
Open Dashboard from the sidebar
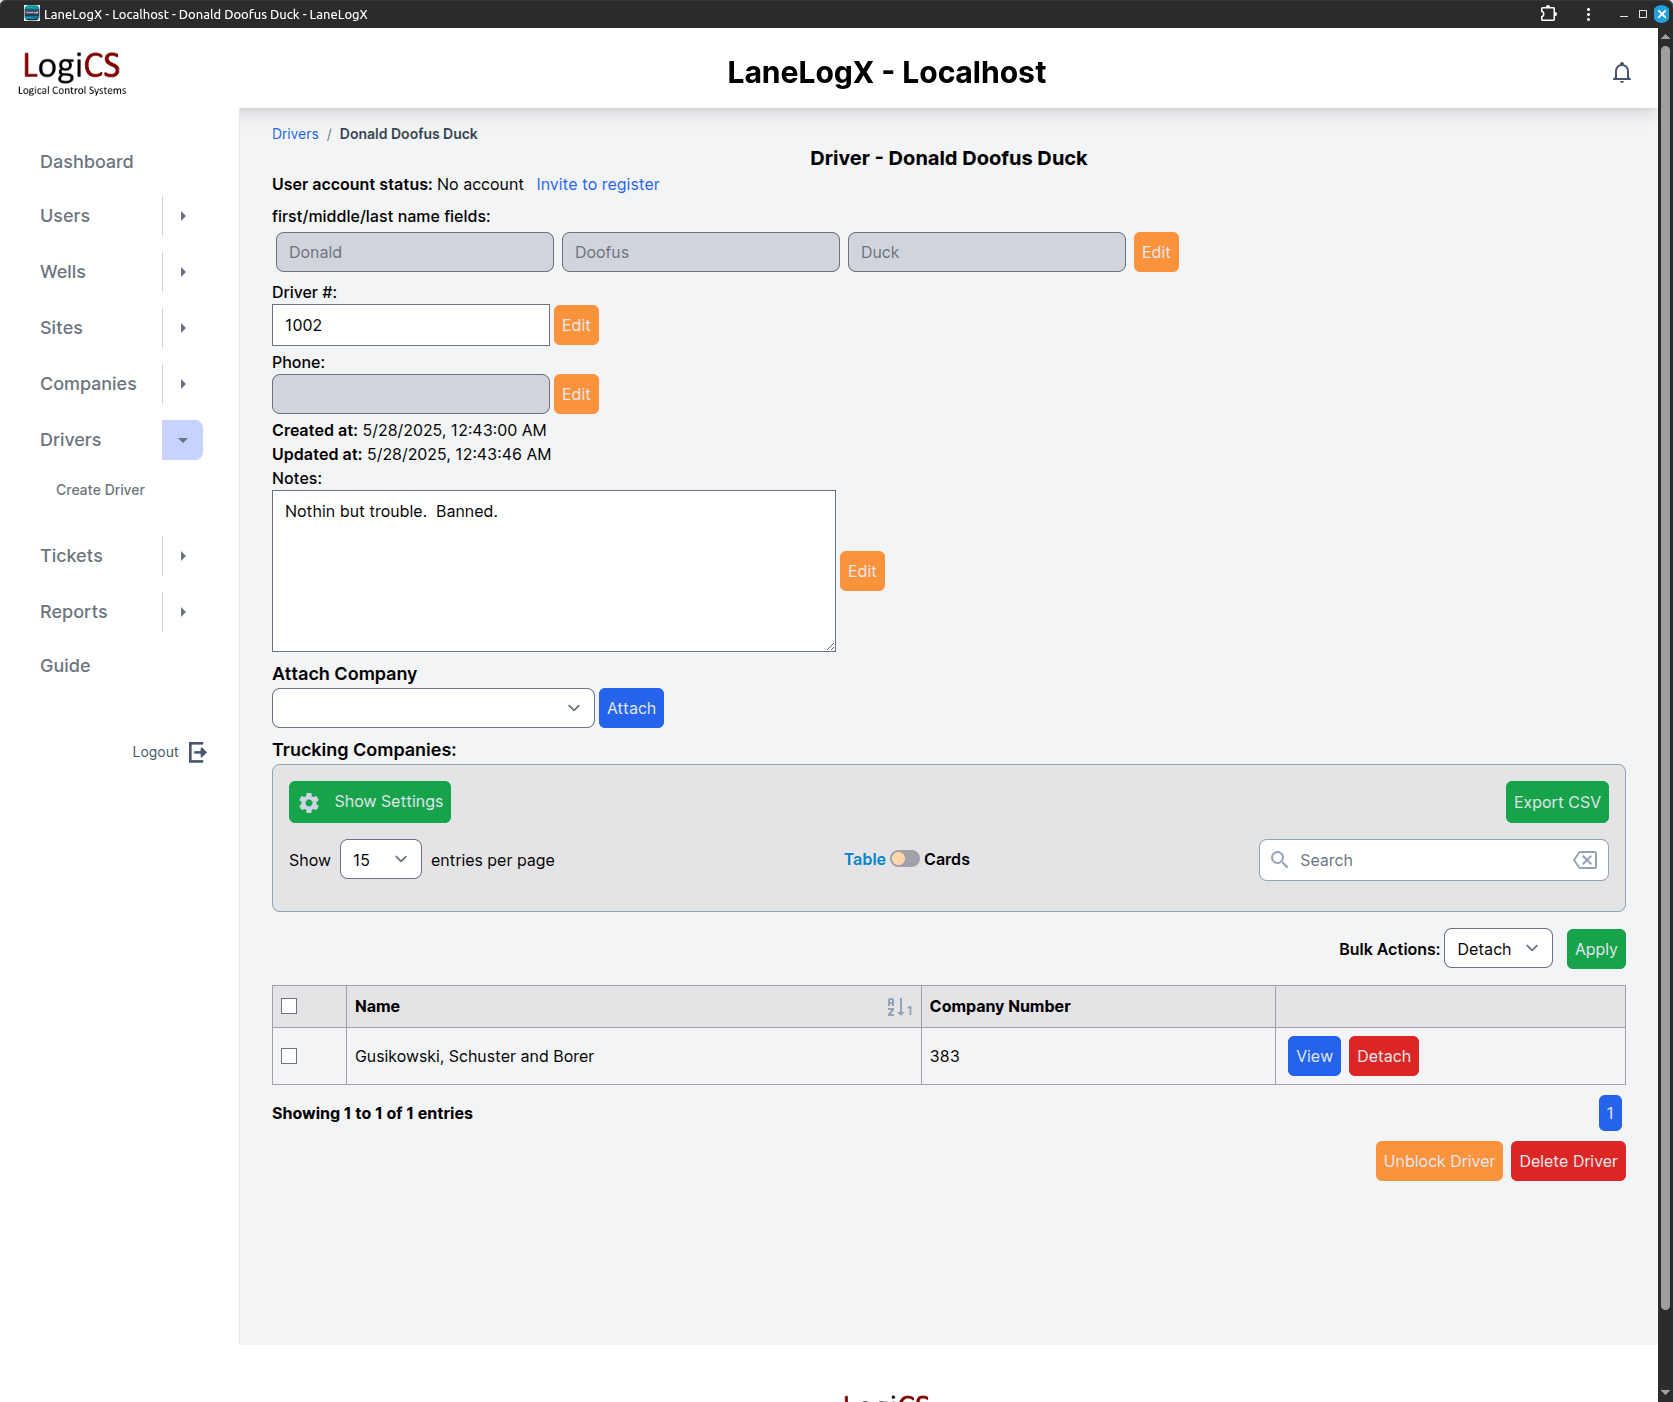pos(86,162)
